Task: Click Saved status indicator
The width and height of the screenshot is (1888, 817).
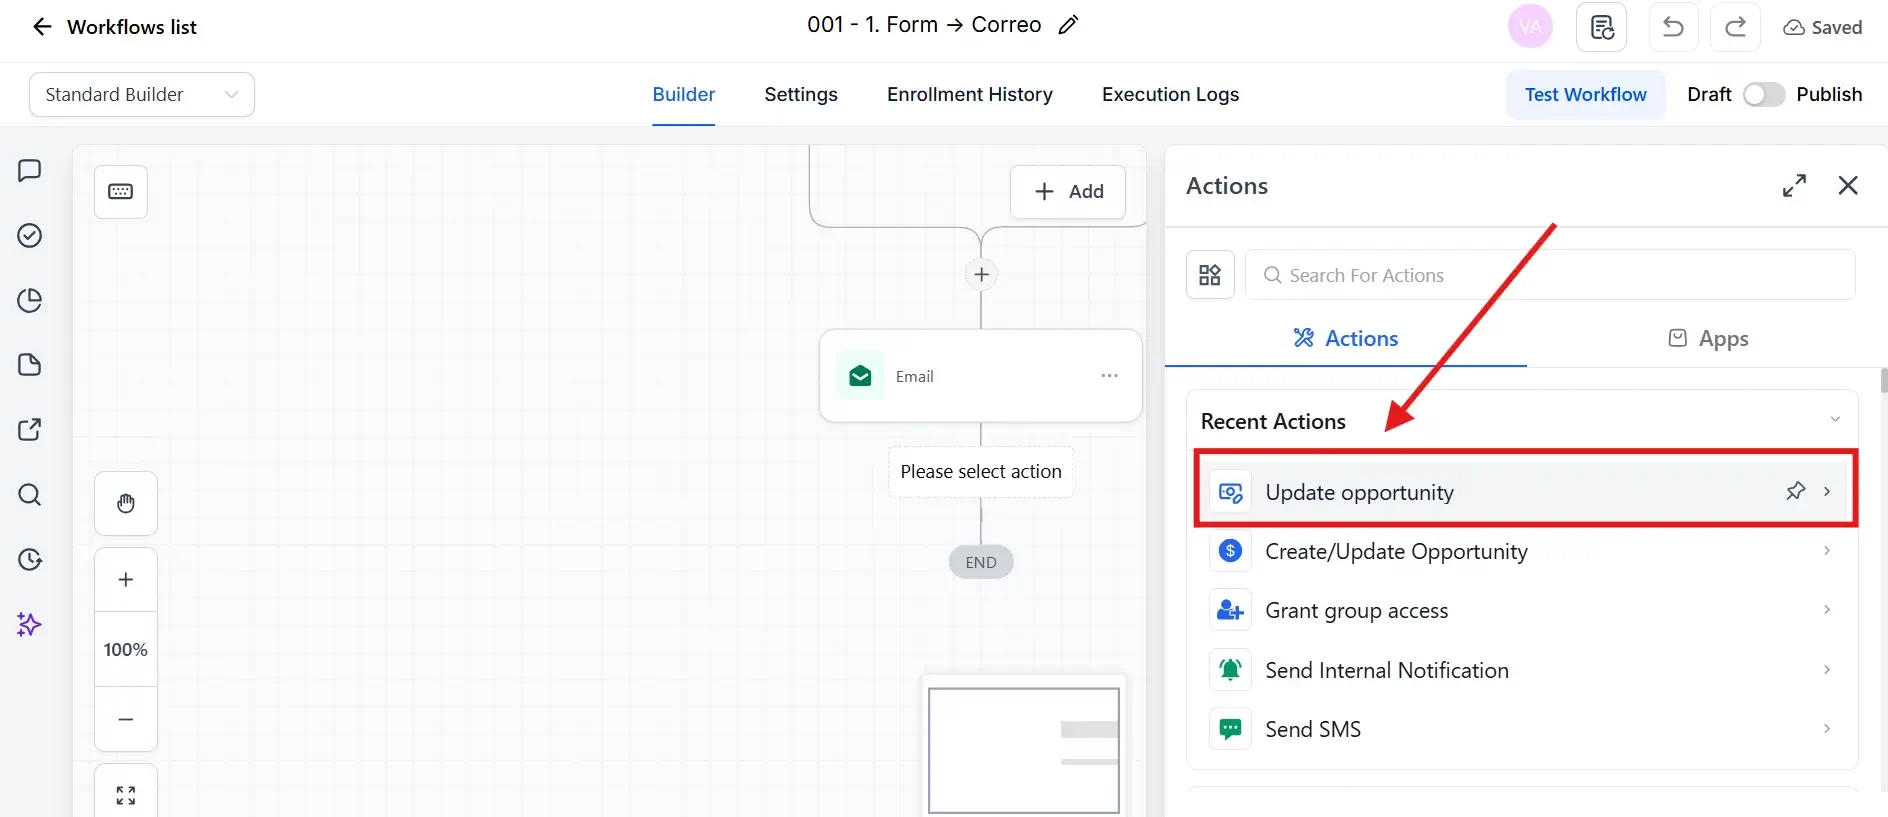Action: tap(1823, 27)
